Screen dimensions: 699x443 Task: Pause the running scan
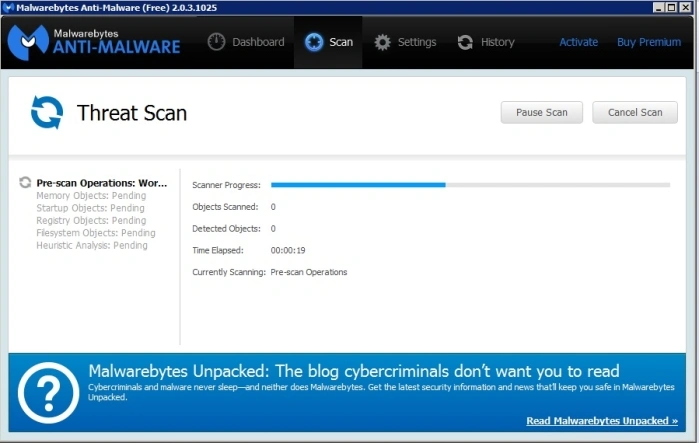[542, 112]
